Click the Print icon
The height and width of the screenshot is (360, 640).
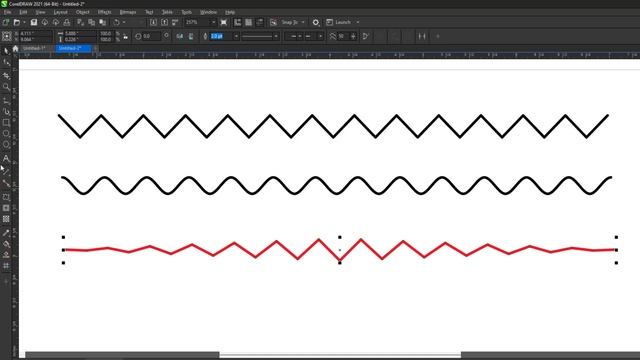pos(67,22)
